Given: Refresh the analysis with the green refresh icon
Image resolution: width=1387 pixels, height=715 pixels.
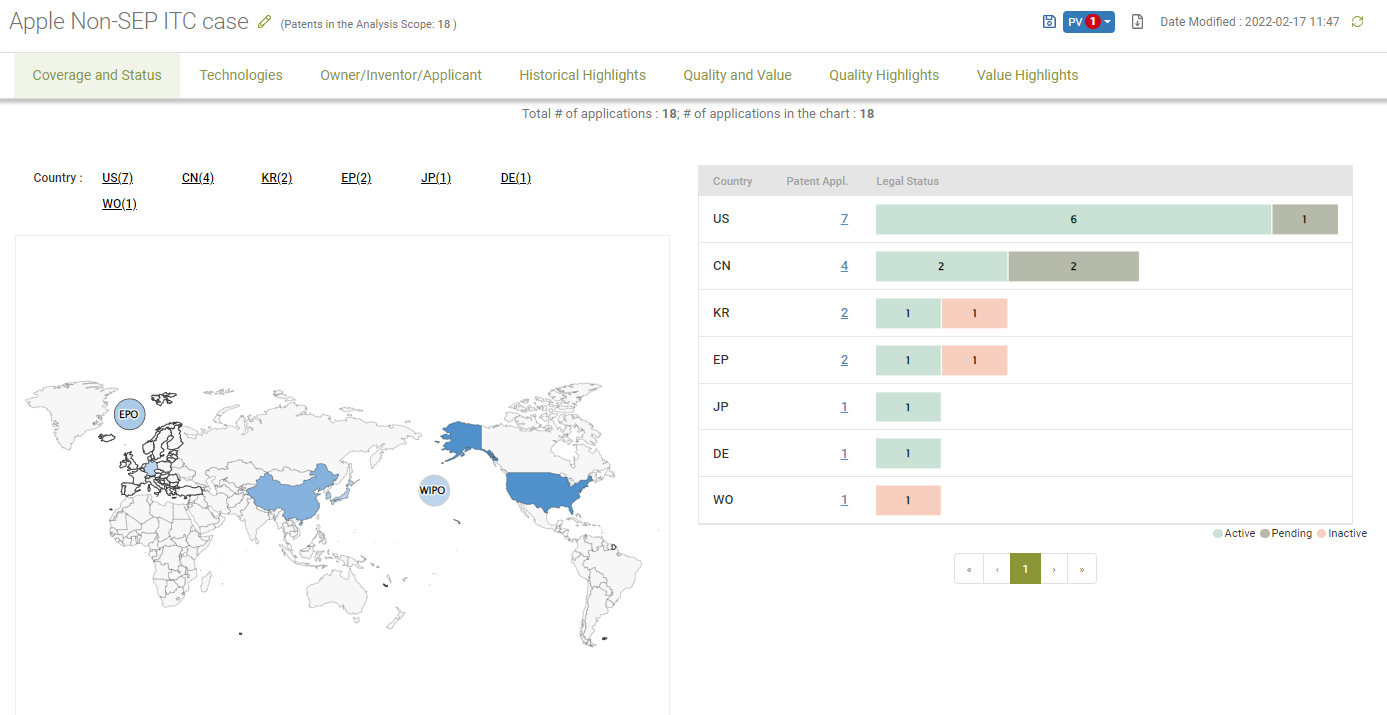Looking at the screenshot, I should (x=1357, y=22).
